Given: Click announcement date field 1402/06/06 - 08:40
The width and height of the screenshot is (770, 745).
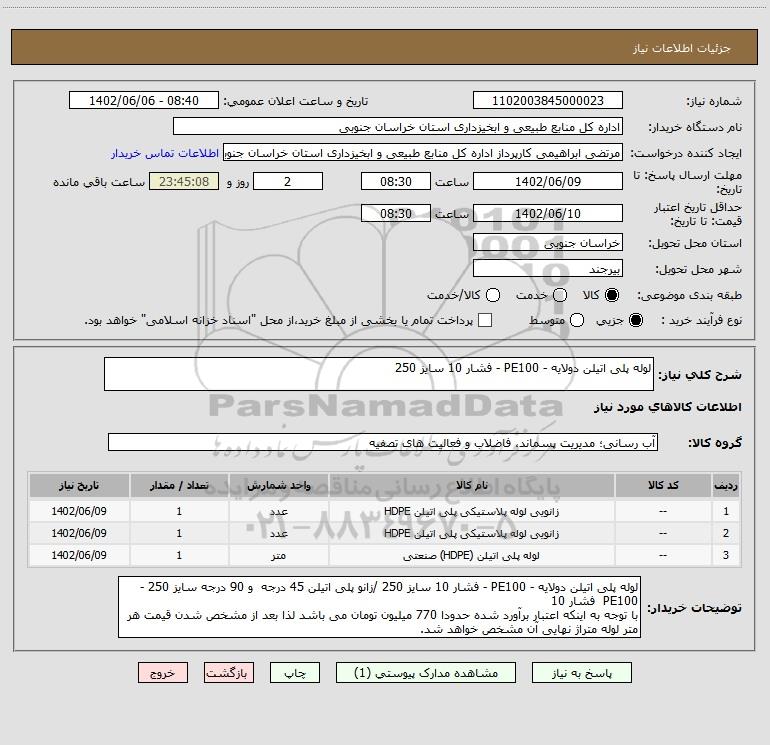Looking at the screenshot, I should (x=144, y=101).
